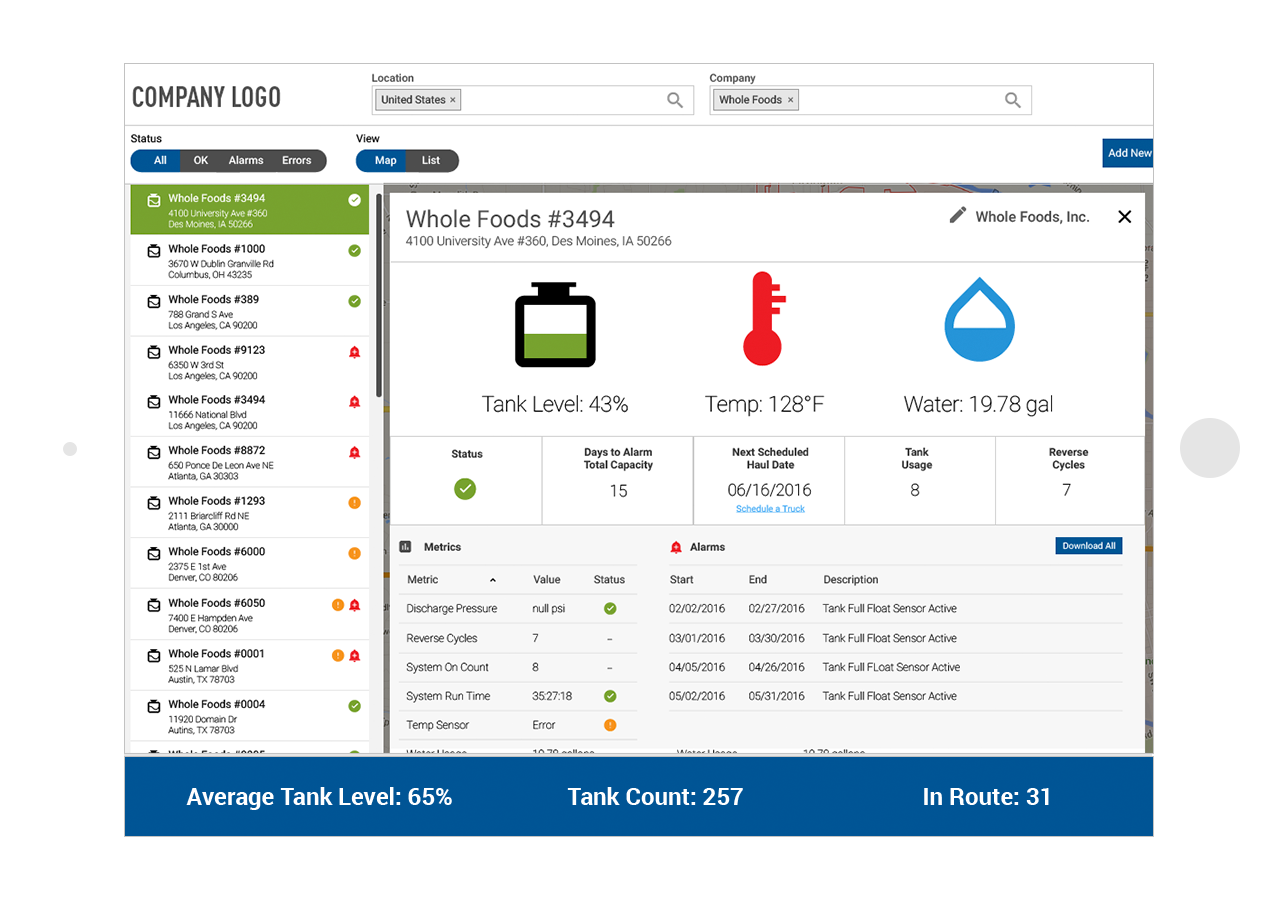Switch to List view
This screenshot has width=1273, height=900.
pyautogui.click(x=431, y=160)
